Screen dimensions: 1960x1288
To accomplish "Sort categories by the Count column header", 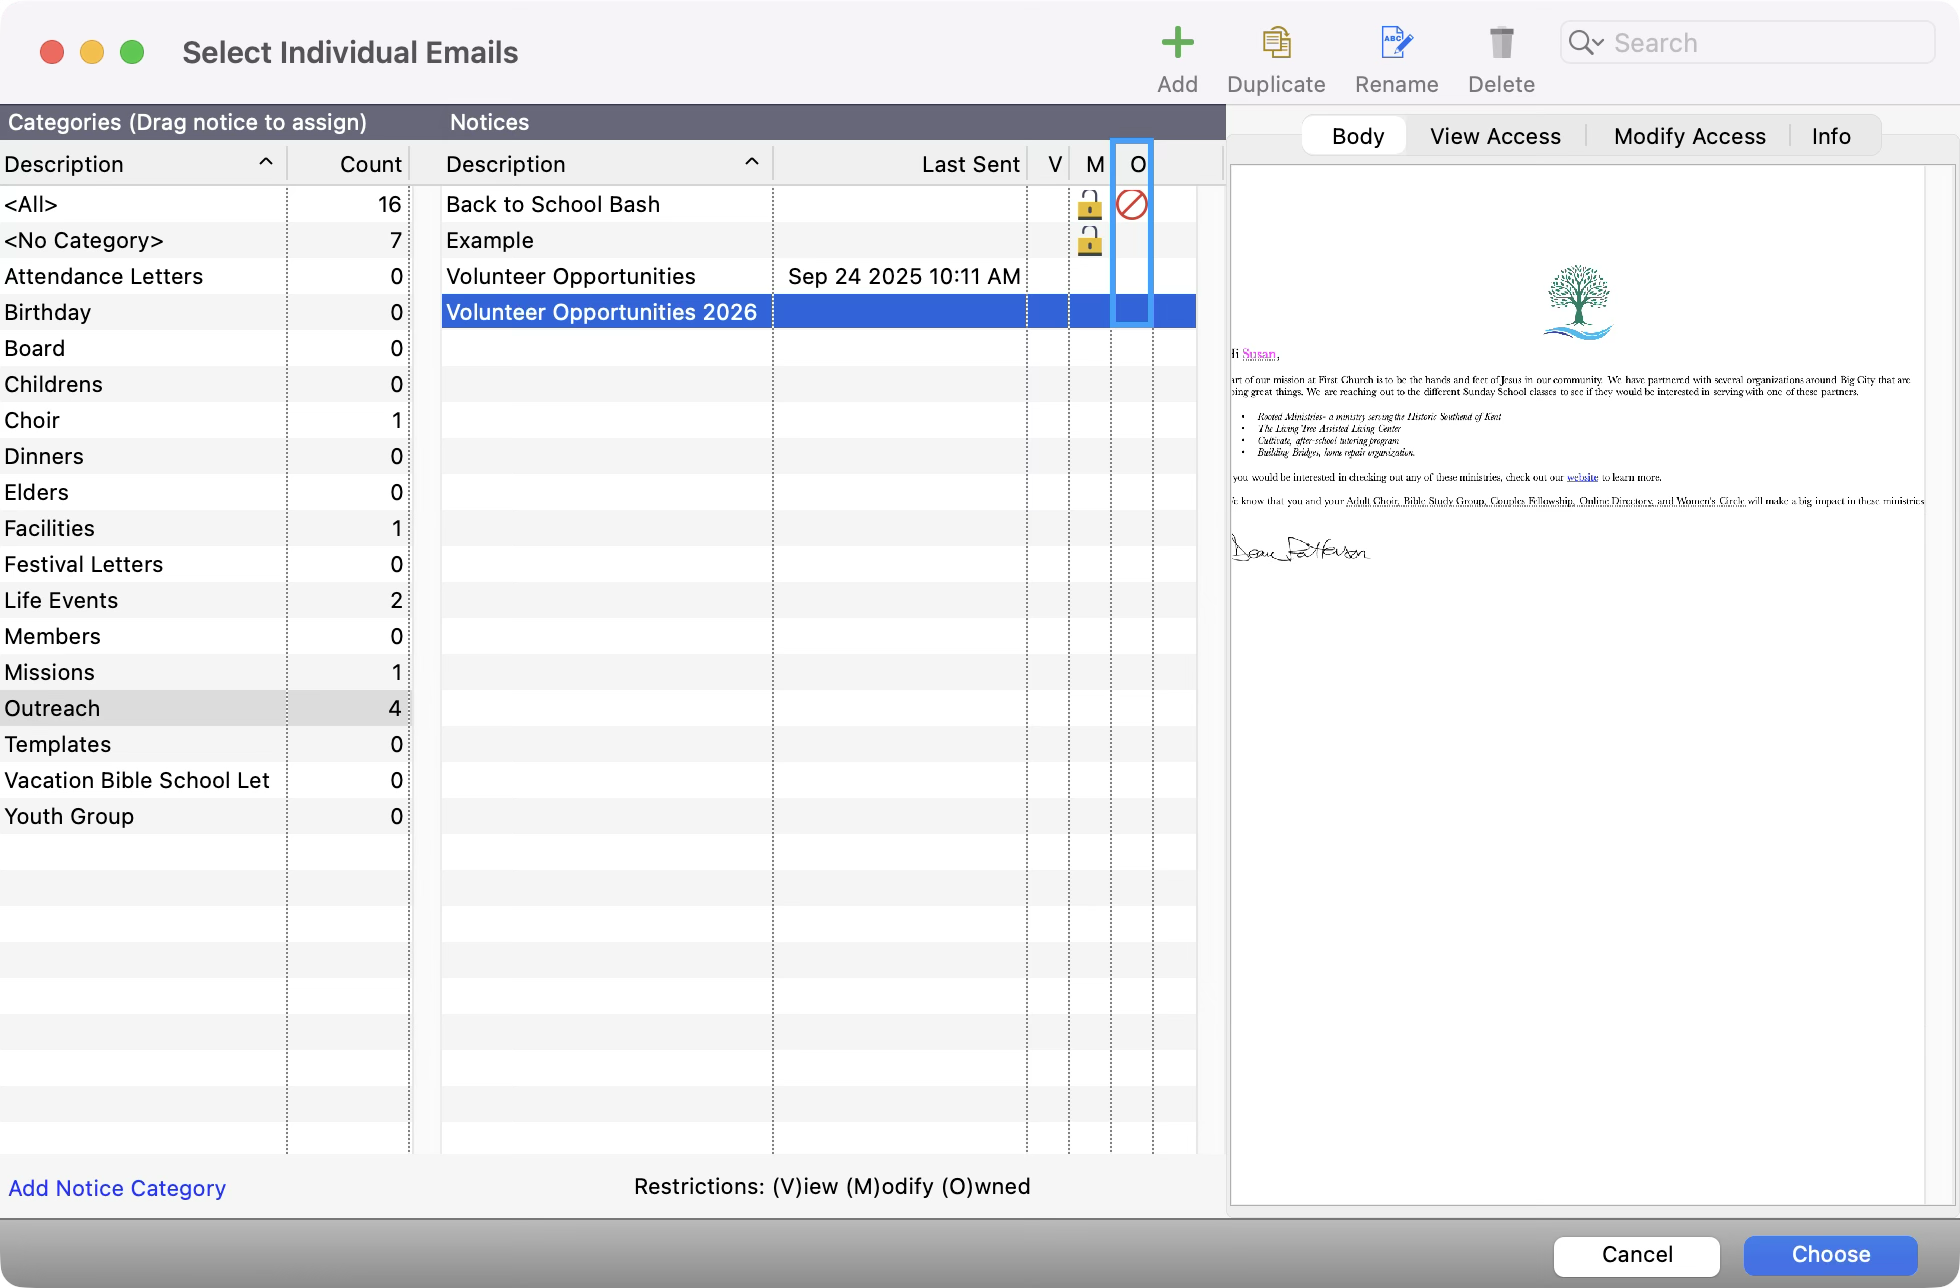I will click(349, 164).
